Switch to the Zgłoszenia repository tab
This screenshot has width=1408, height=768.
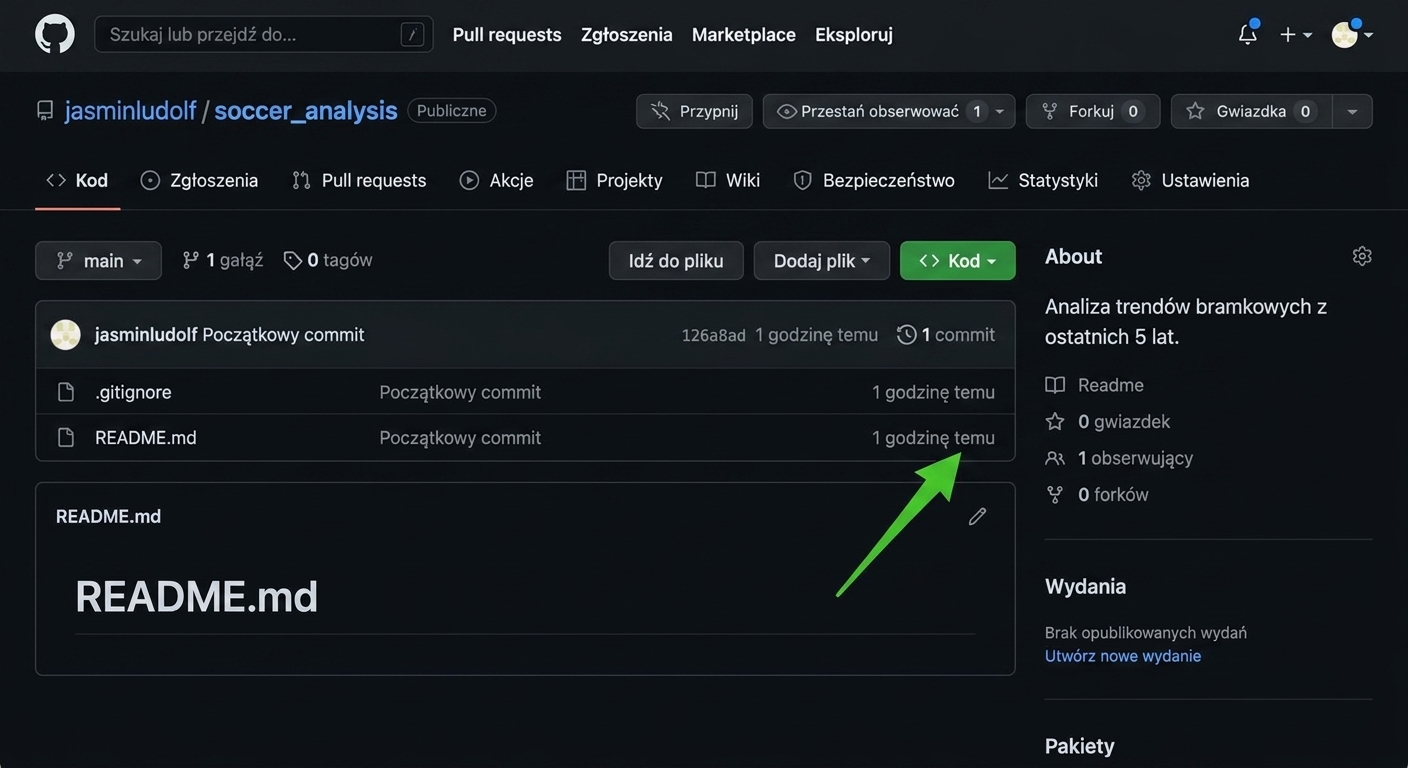click(199, 180)
